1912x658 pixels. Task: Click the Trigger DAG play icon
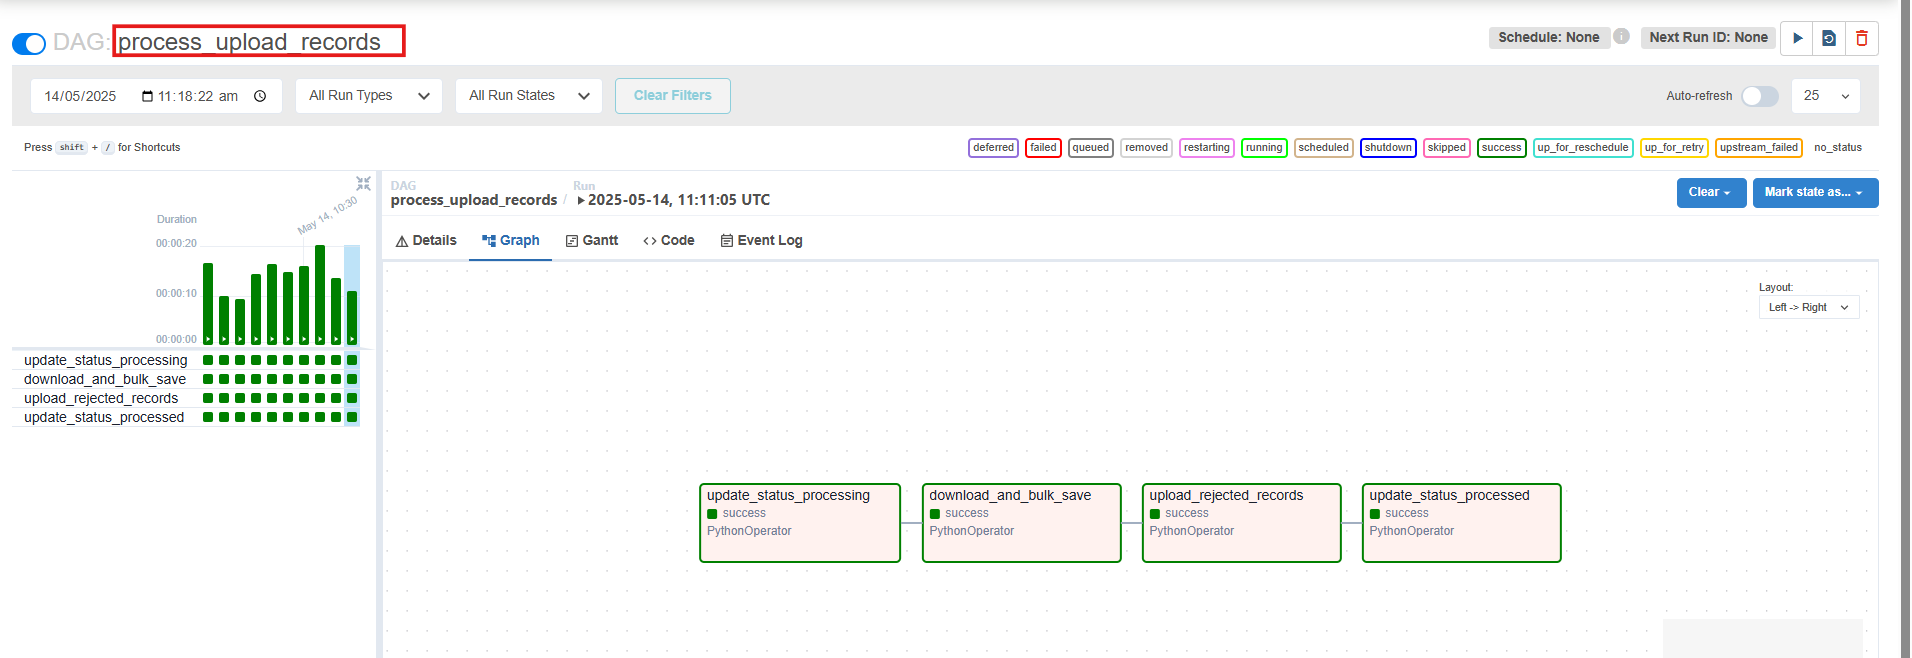[1797, 38]
